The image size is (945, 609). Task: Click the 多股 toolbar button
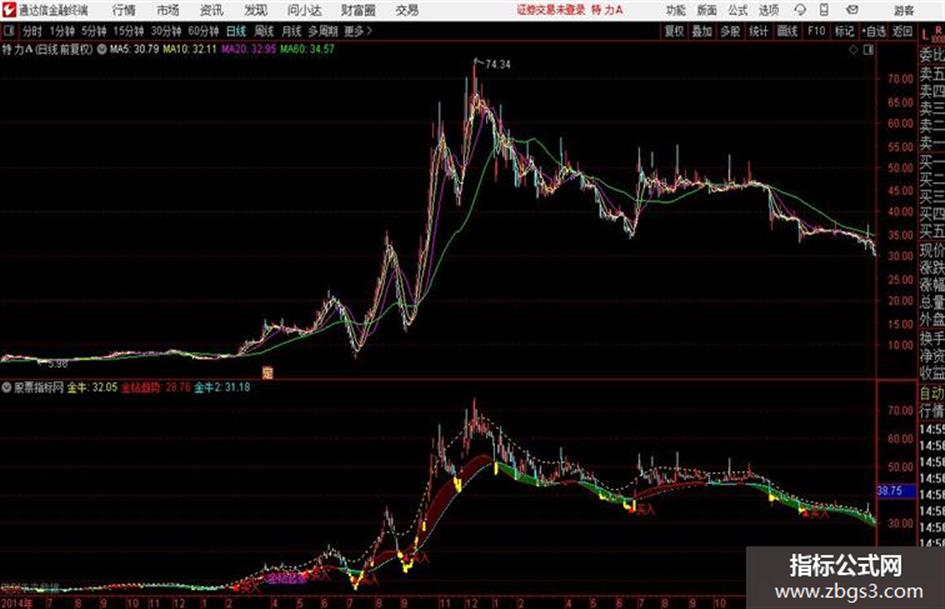tap(730, 31)
